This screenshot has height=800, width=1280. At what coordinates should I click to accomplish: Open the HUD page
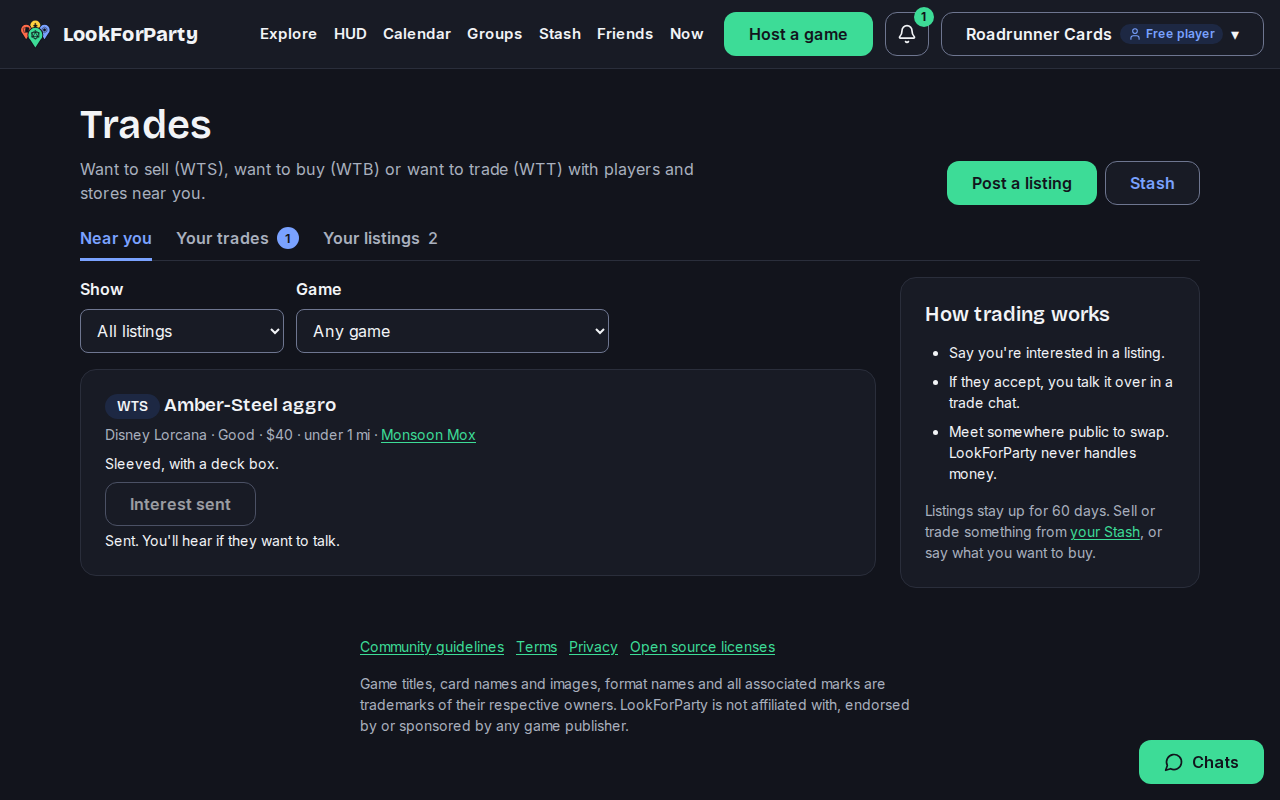[x=350, y=34]
